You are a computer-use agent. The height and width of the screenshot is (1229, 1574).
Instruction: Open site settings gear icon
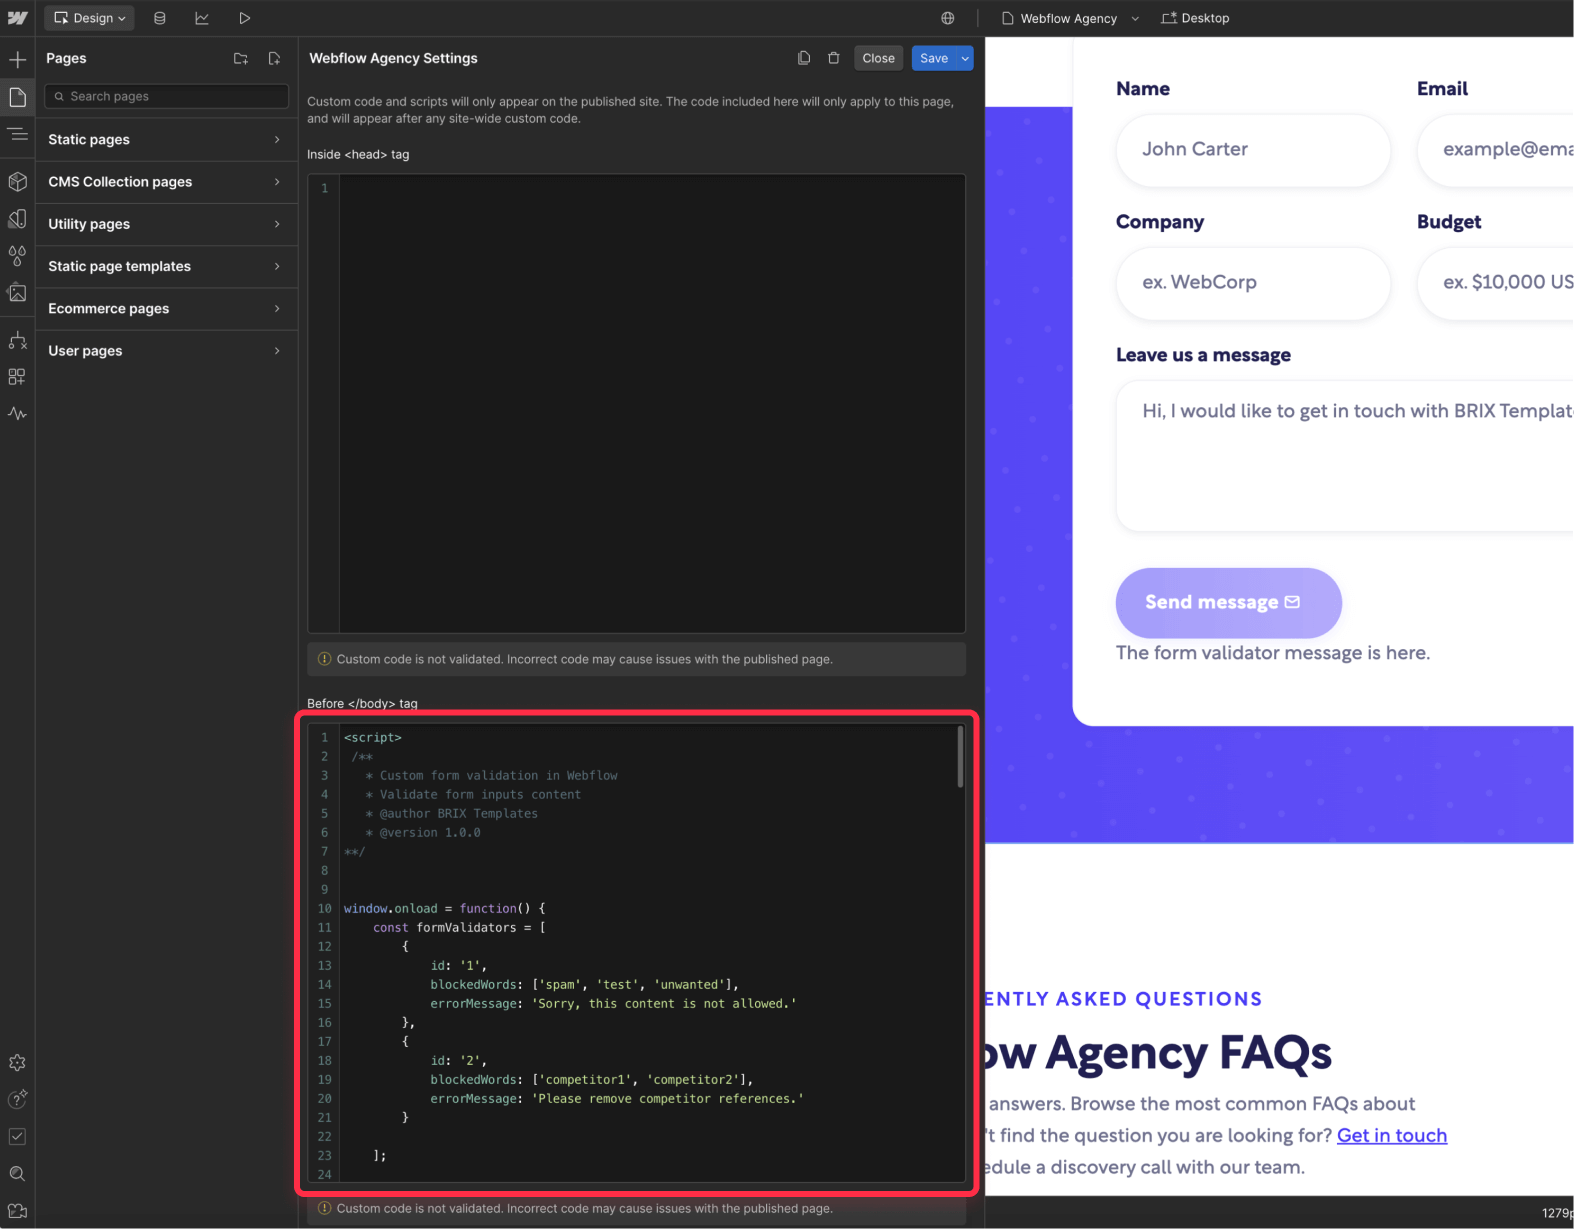click(17, 1063)
